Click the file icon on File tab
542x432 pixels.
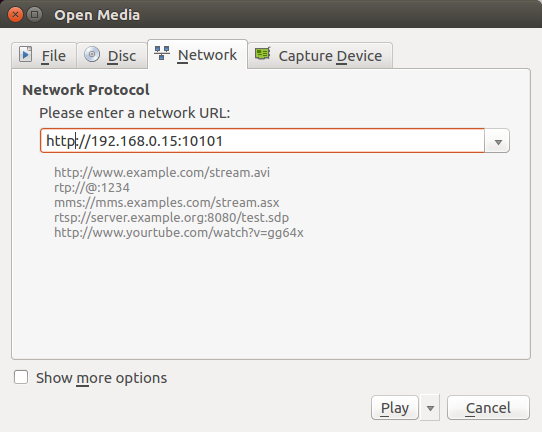pos(25,55)
